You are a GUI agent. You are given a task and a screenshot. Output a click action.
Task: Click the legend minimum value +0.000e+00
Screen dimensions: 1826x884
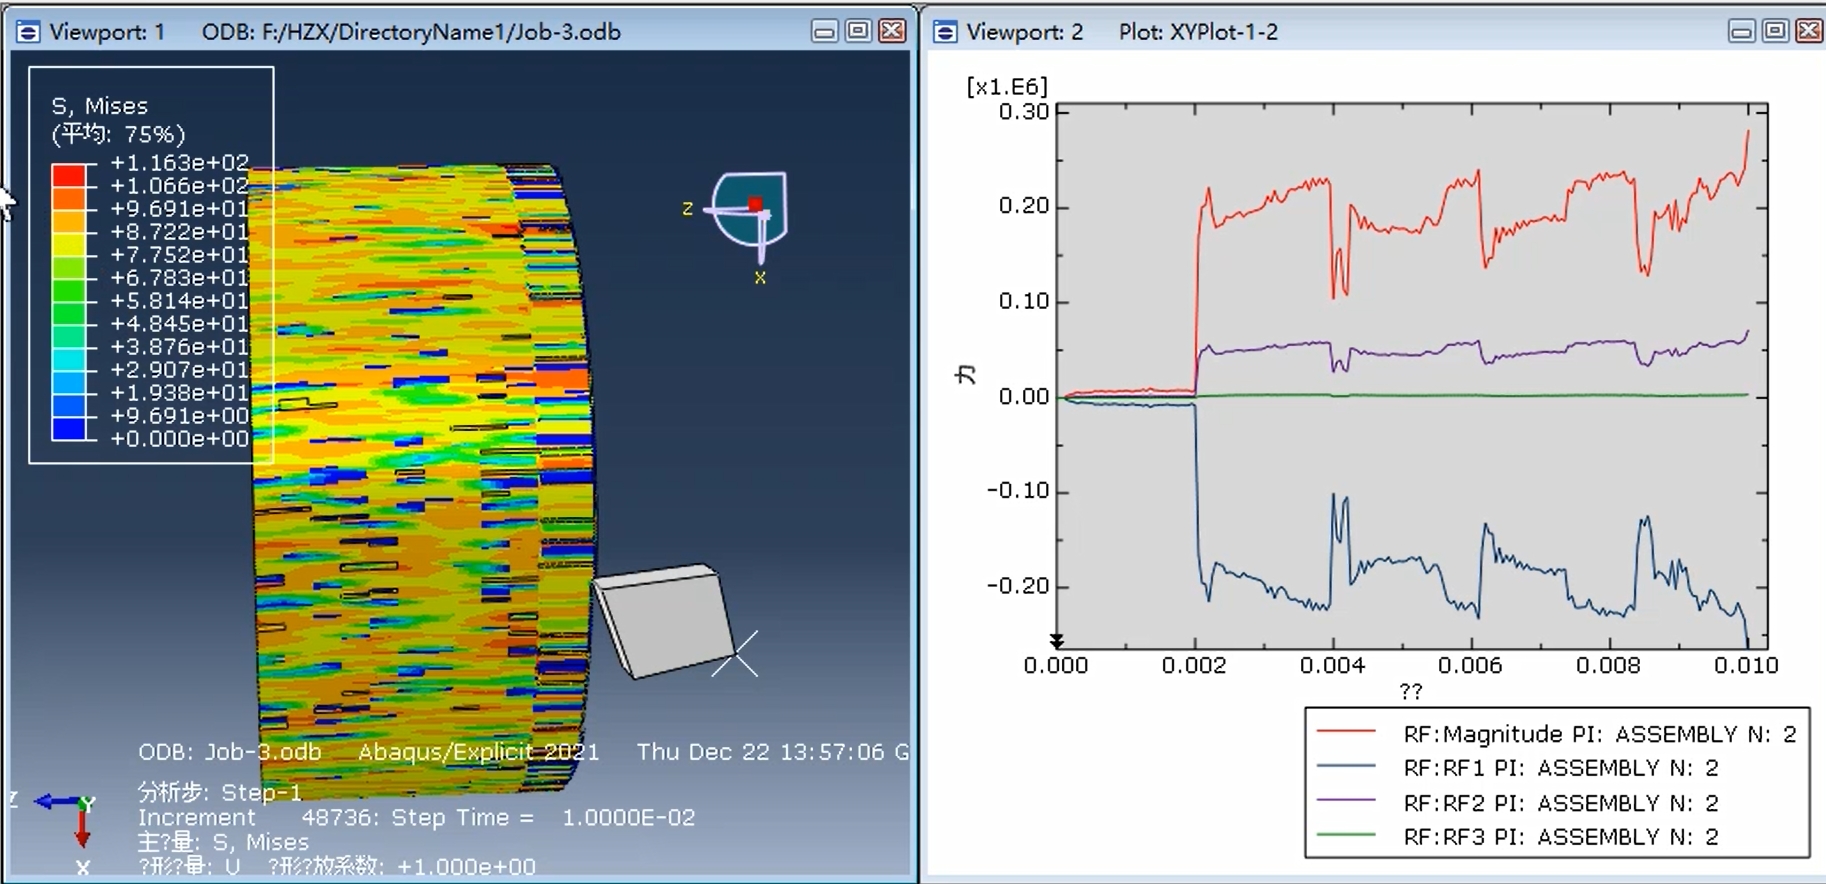pyautogui.click(x=179, y=439)
